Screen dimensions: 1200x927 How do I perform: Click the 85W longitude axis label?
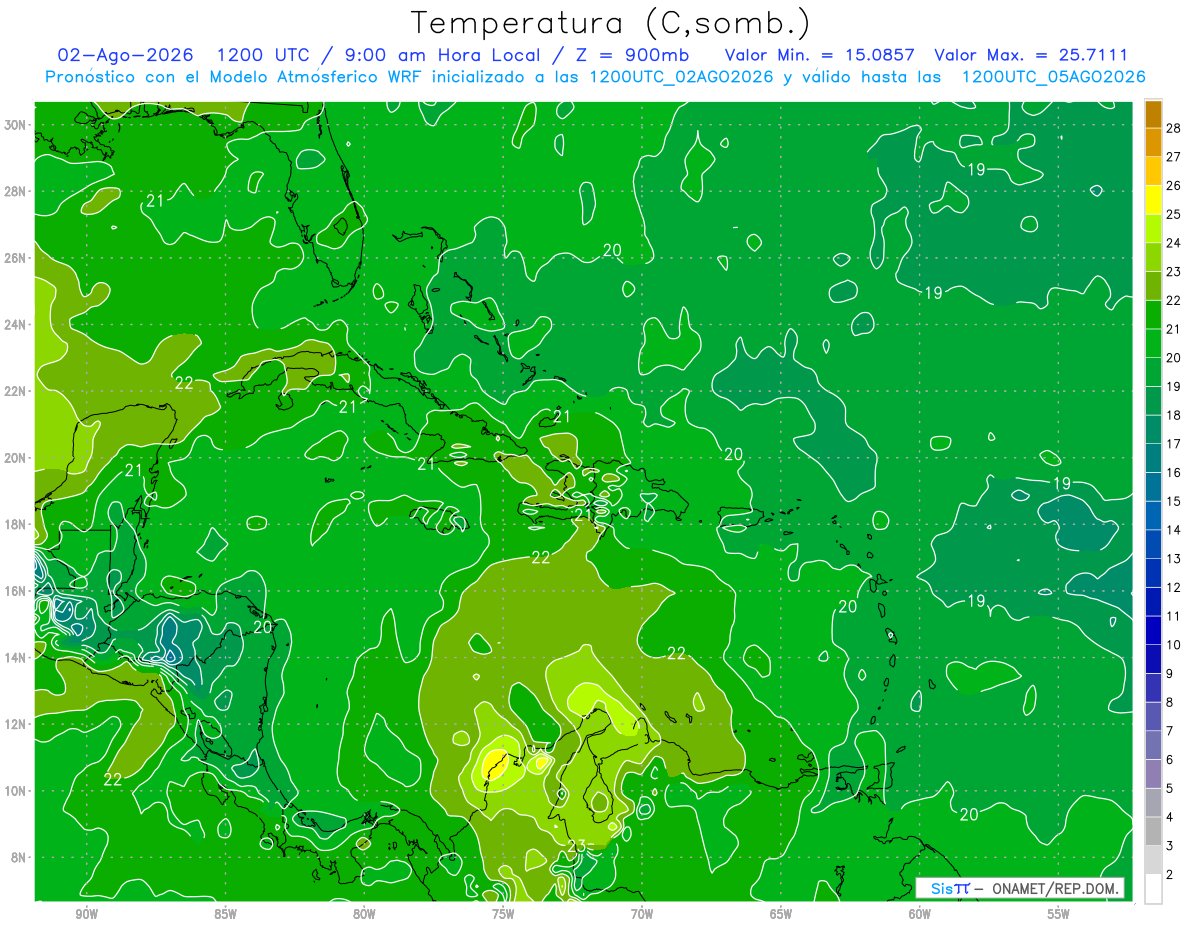225,914
